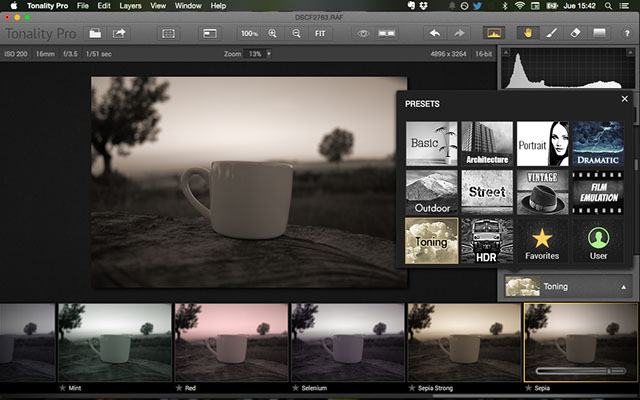Select the brush tool

(x=549, y=33)
